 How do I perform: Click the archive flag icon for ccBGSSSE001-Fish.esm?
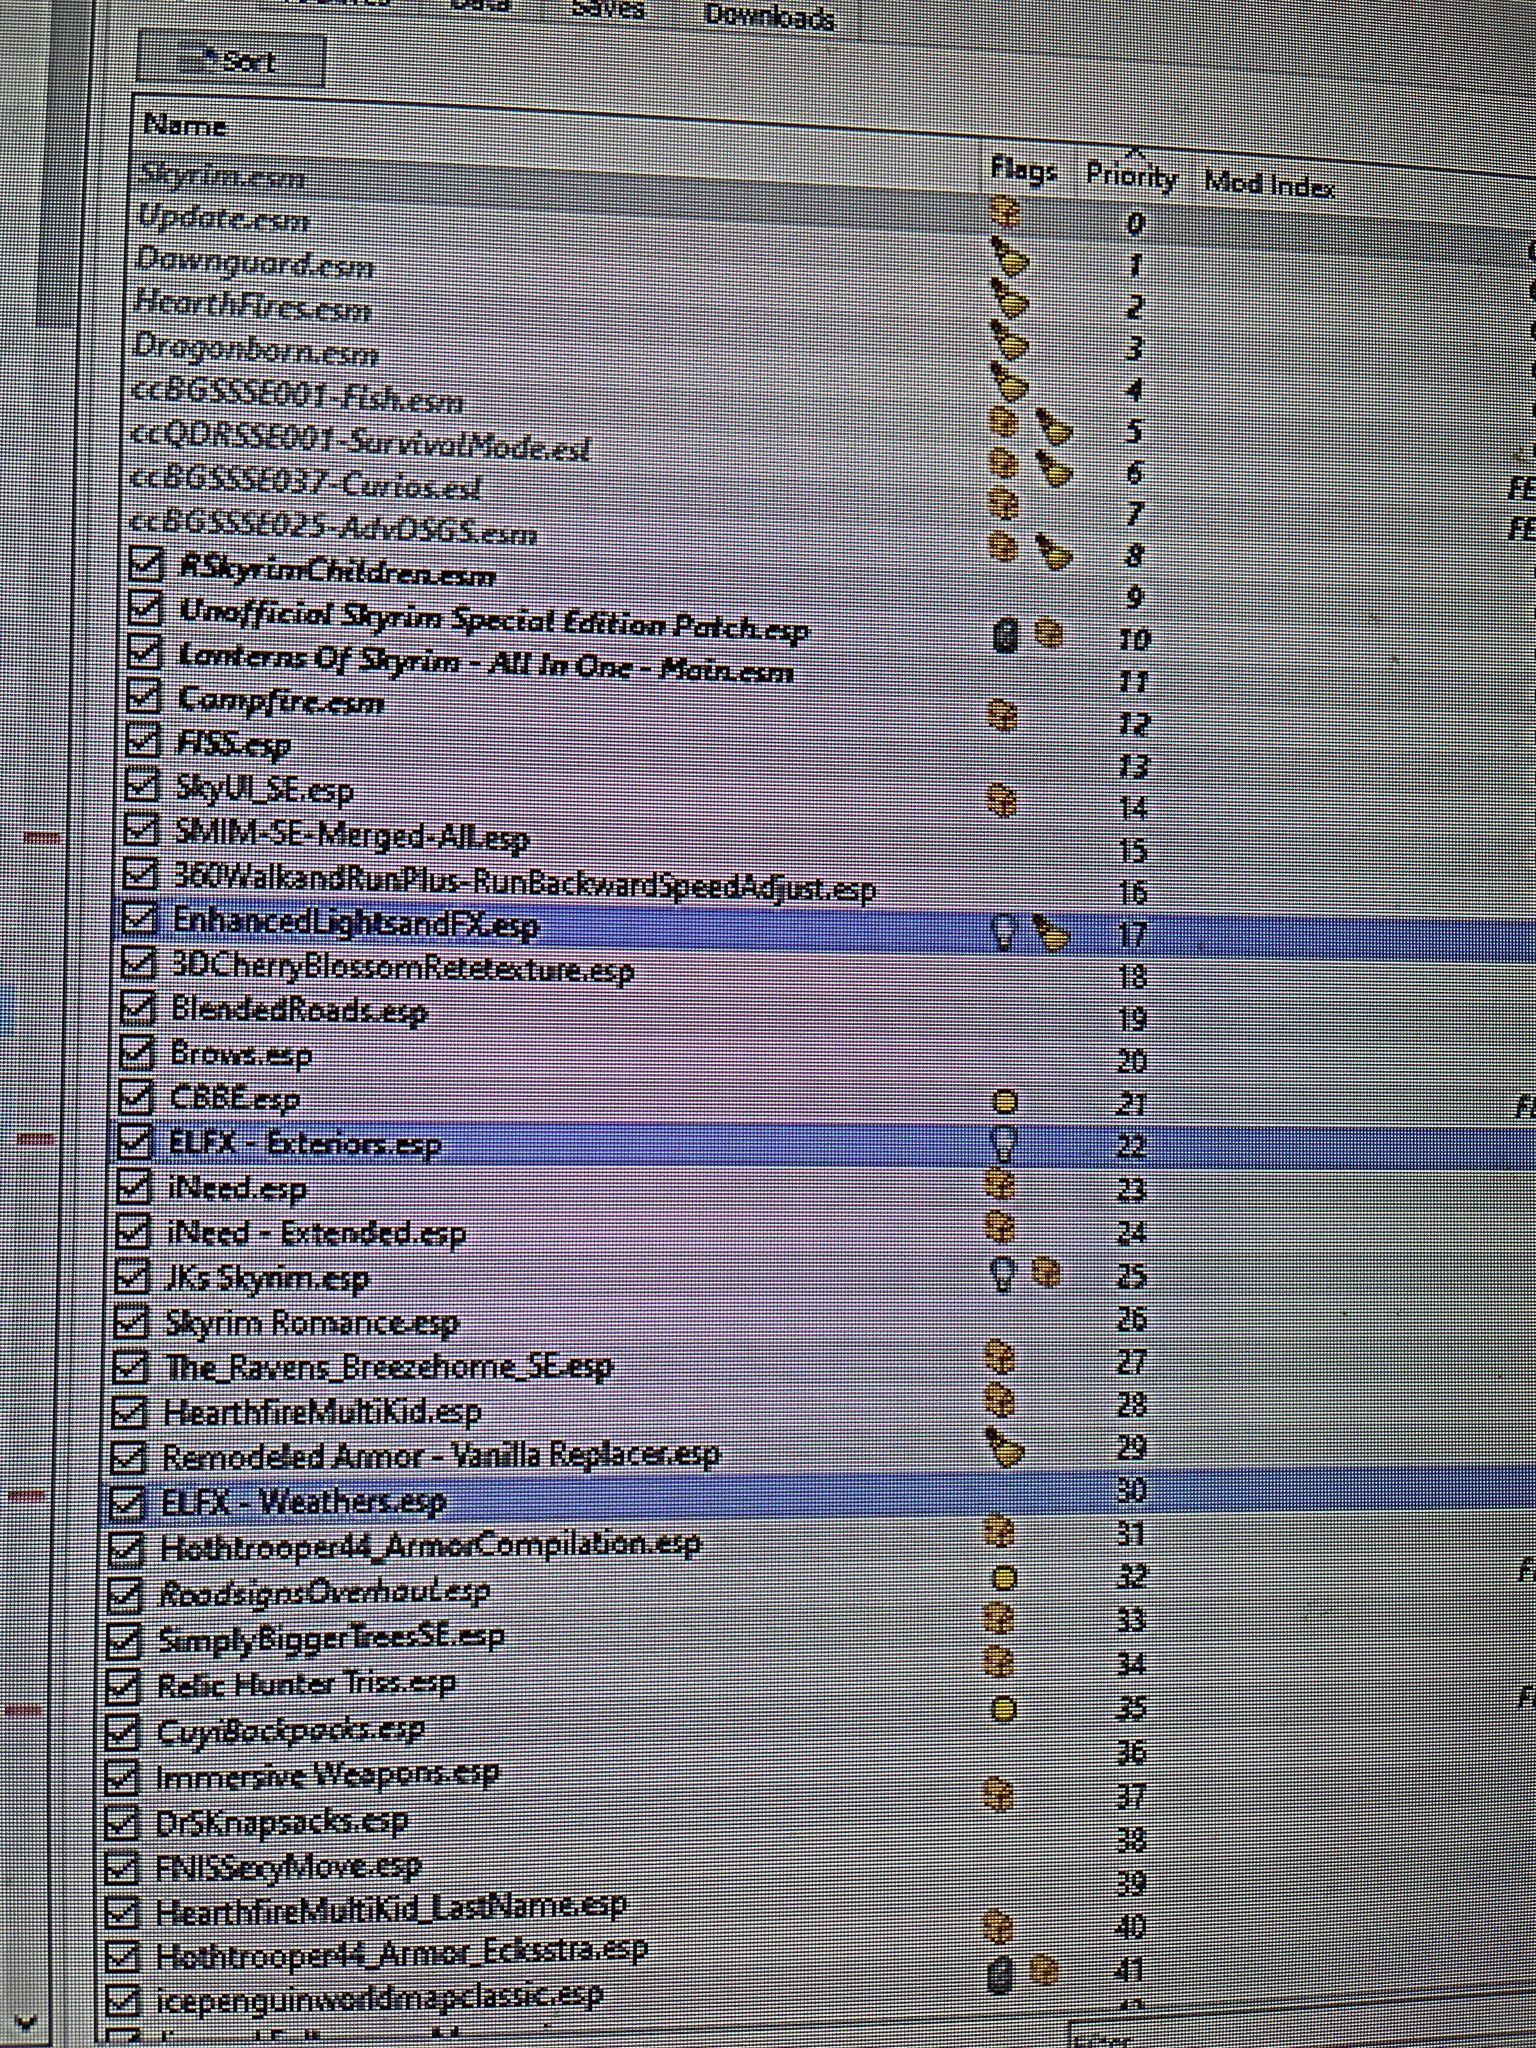pos(1004,422)
